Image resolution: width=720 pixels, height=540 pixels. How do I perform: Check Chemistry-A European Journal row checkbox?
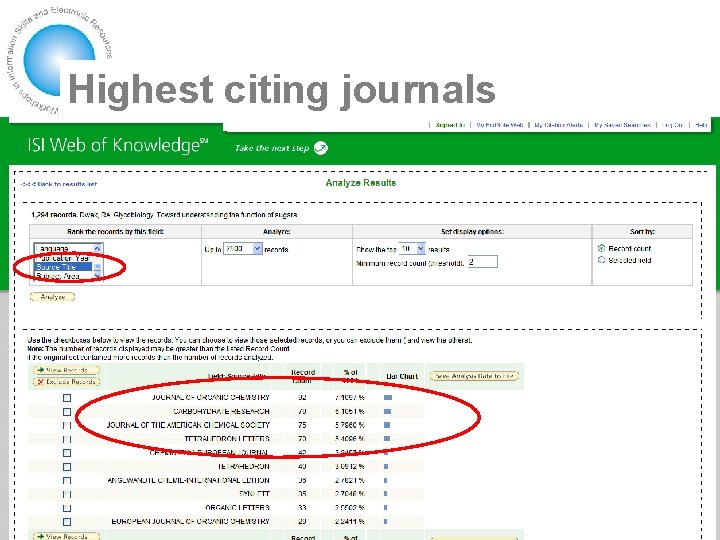pos(67,453)
